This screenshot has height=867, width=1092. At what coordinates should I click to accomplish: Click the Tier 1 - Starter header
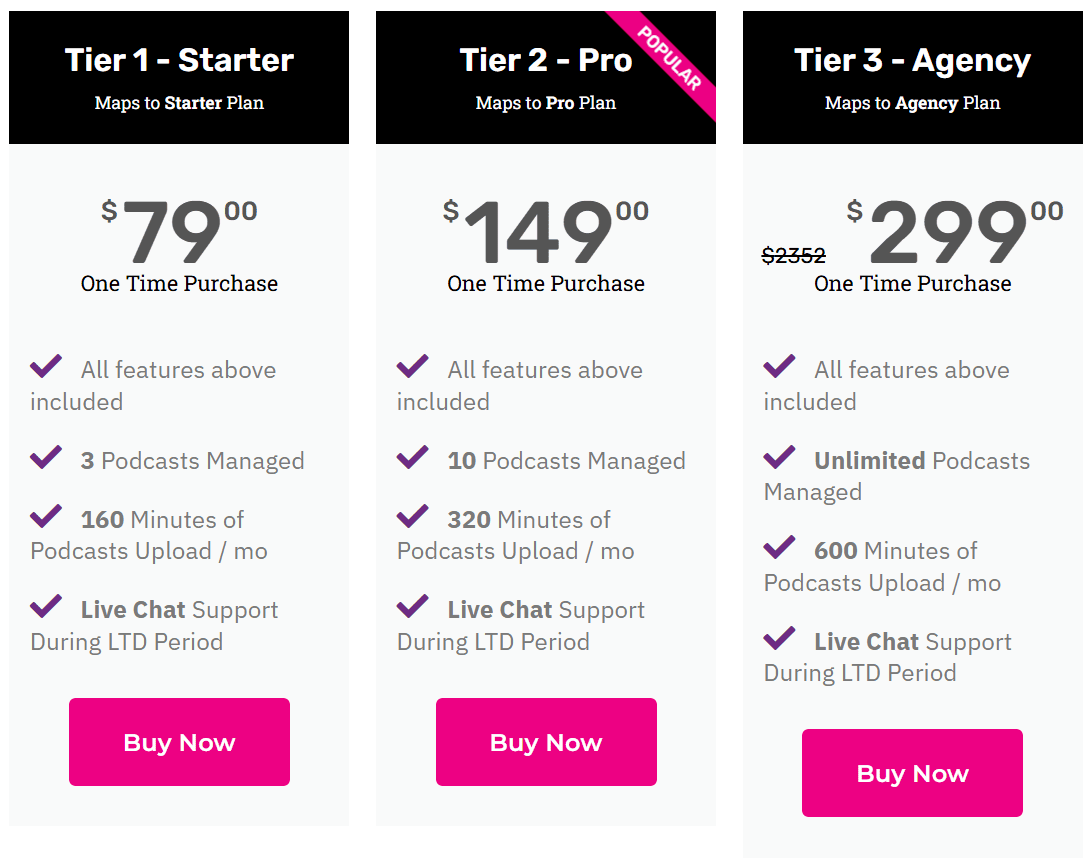(x=179, y=61)
